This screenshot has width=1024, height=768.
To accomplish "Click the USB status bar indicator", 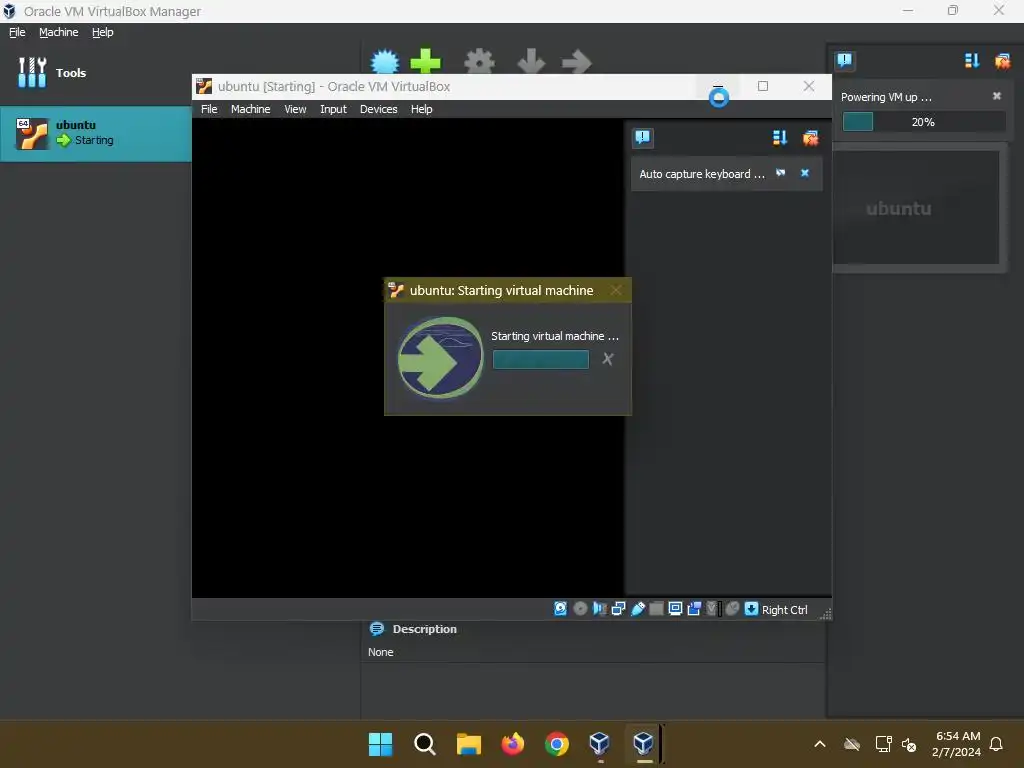I will click(637, 609).
